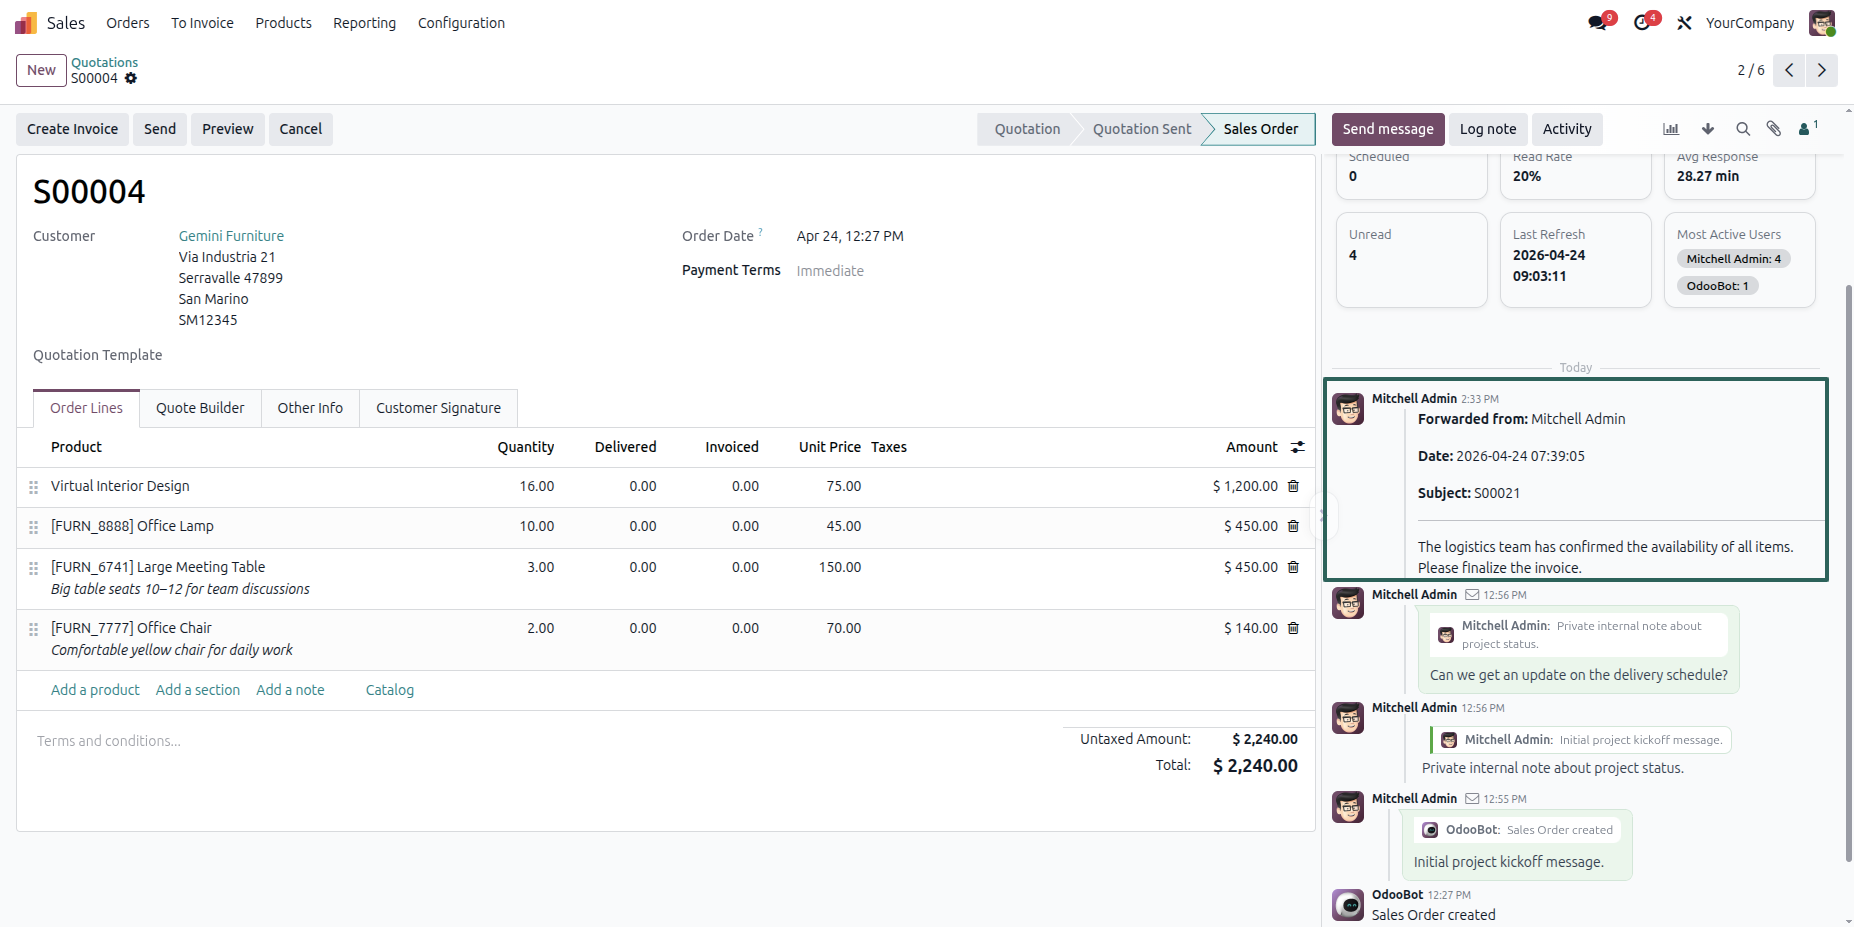This screenshot has width=1854, height=927.
Task: Click the Create Invoice button
Action: pos(72,129)
